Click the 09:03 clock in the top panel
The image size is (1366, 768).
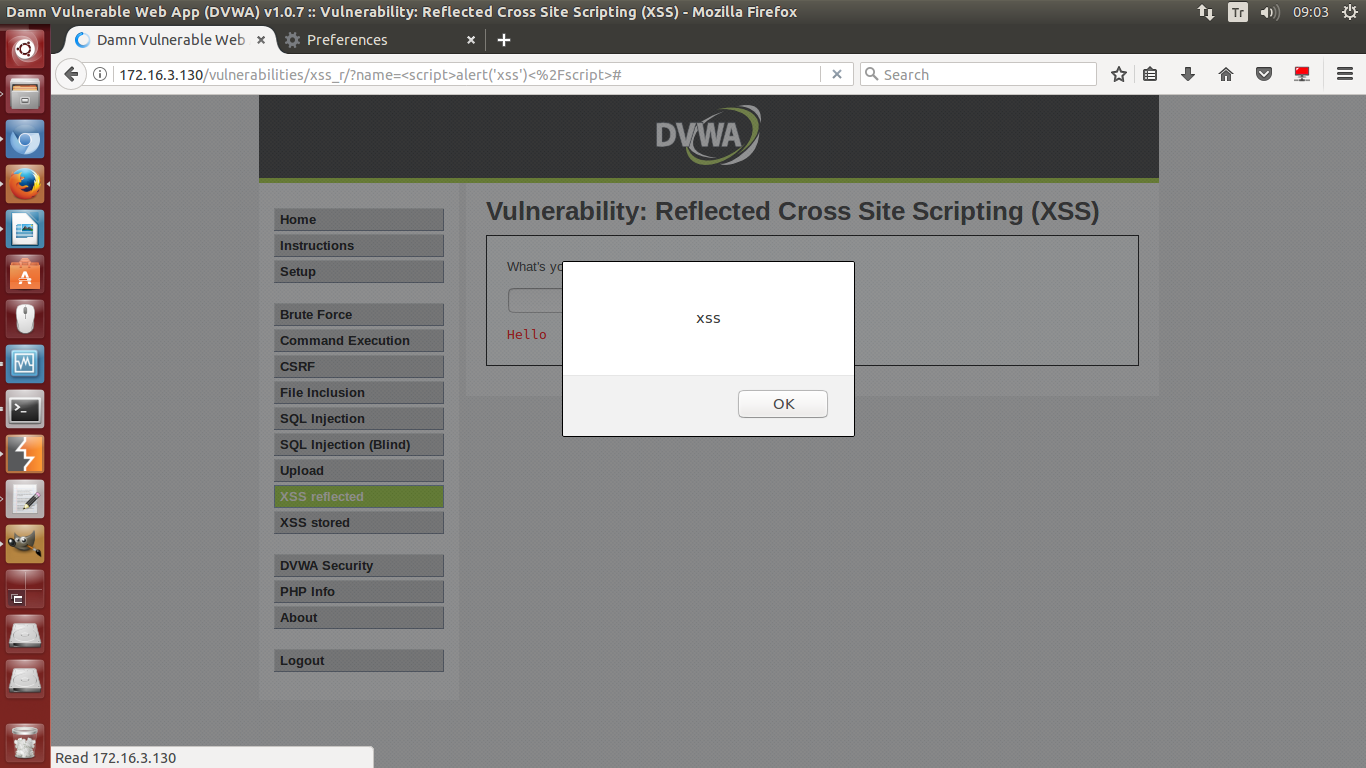1310,12
